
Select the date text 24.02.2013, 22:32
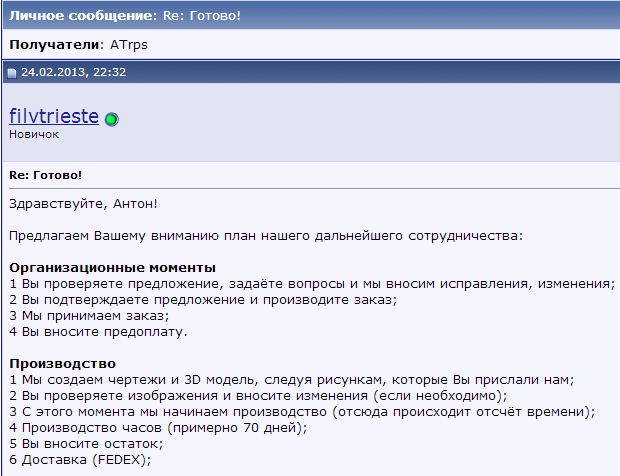tap(74, 72)
